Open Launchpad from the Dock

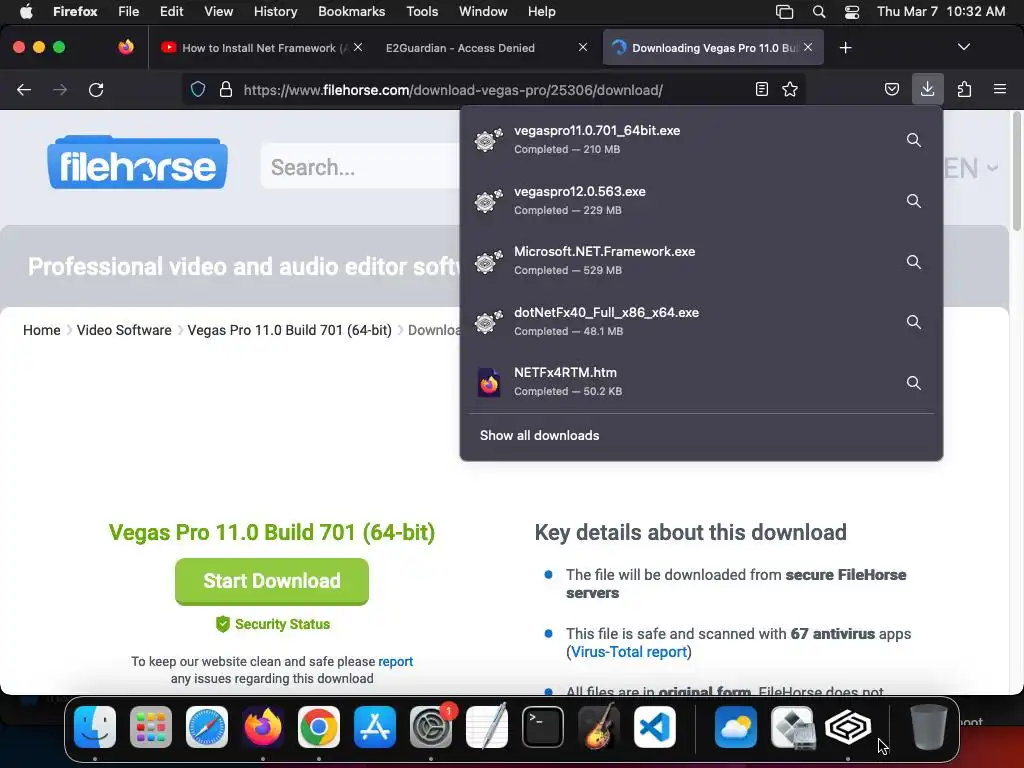(151, 727)
